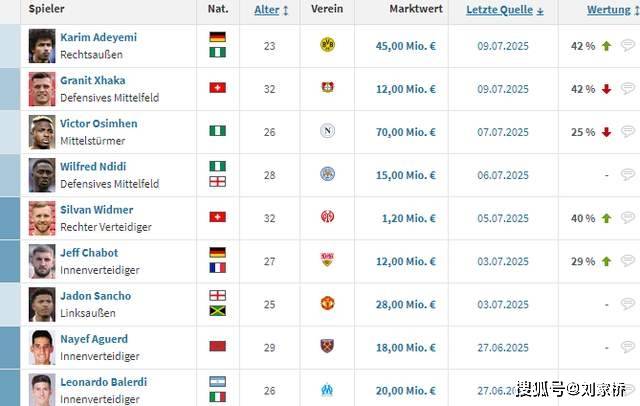The image size is (640, 406).
Task: Open comment bubble in Victor Osimhen row
Action: (627, 132)
